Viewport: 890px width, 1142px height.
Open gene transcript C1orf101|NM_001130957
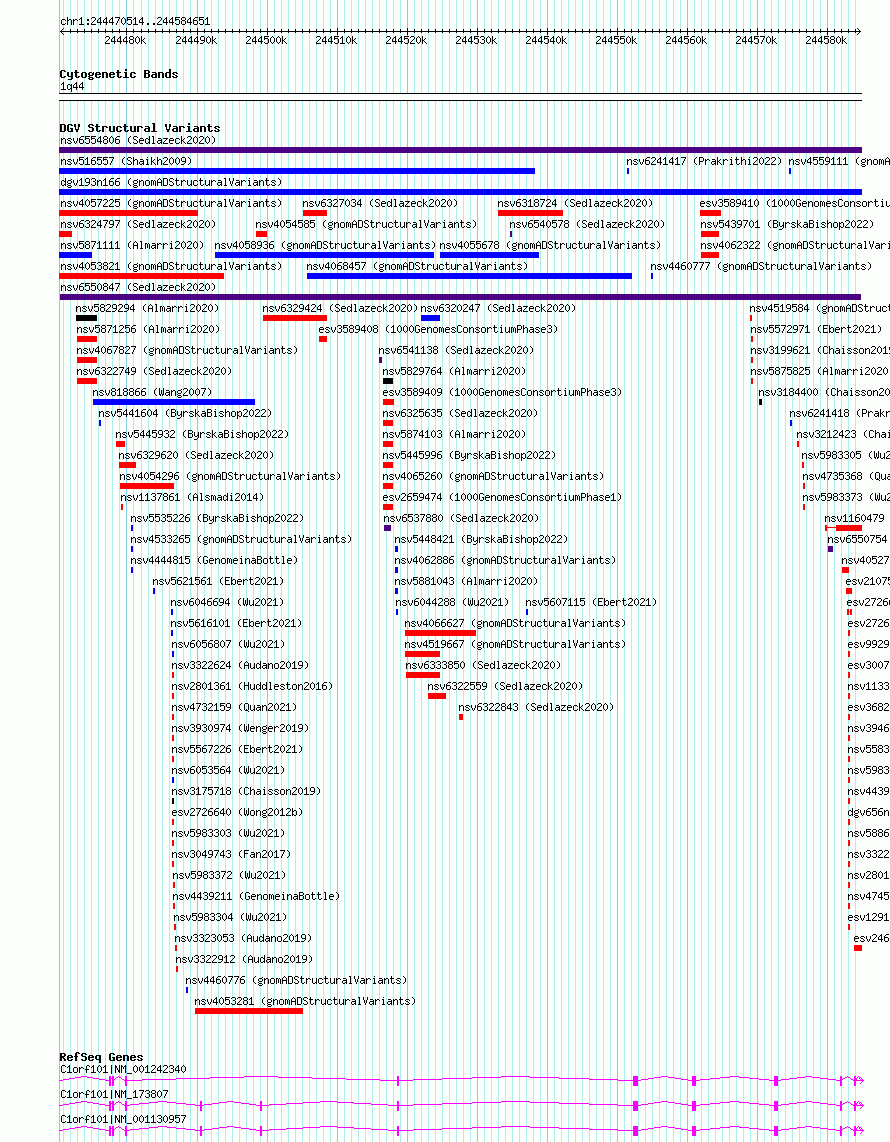[123, 1119]
